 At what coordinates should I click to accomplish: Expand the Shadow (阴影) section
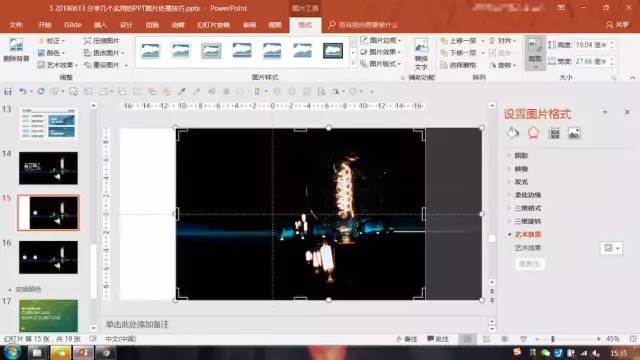pos(521,156)
